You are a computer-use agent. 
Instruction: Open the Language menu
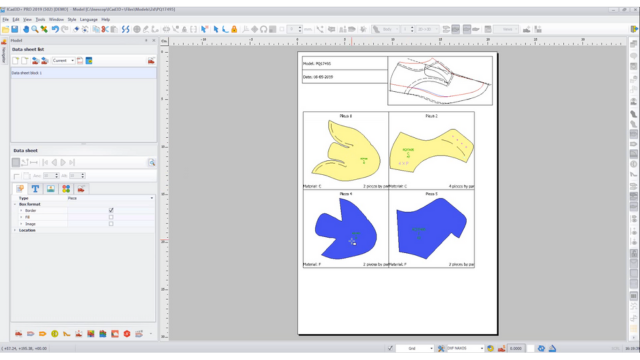click(89, 19)
